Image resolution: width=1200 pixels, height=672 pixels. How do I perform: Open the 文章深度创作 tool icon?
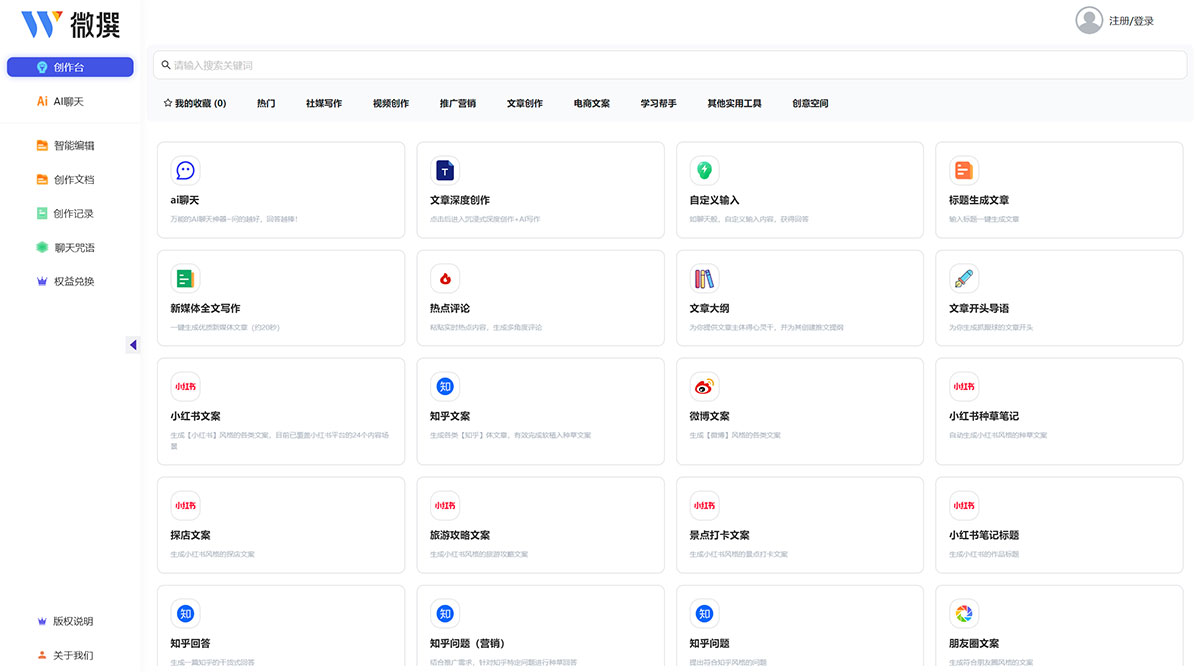444,171
